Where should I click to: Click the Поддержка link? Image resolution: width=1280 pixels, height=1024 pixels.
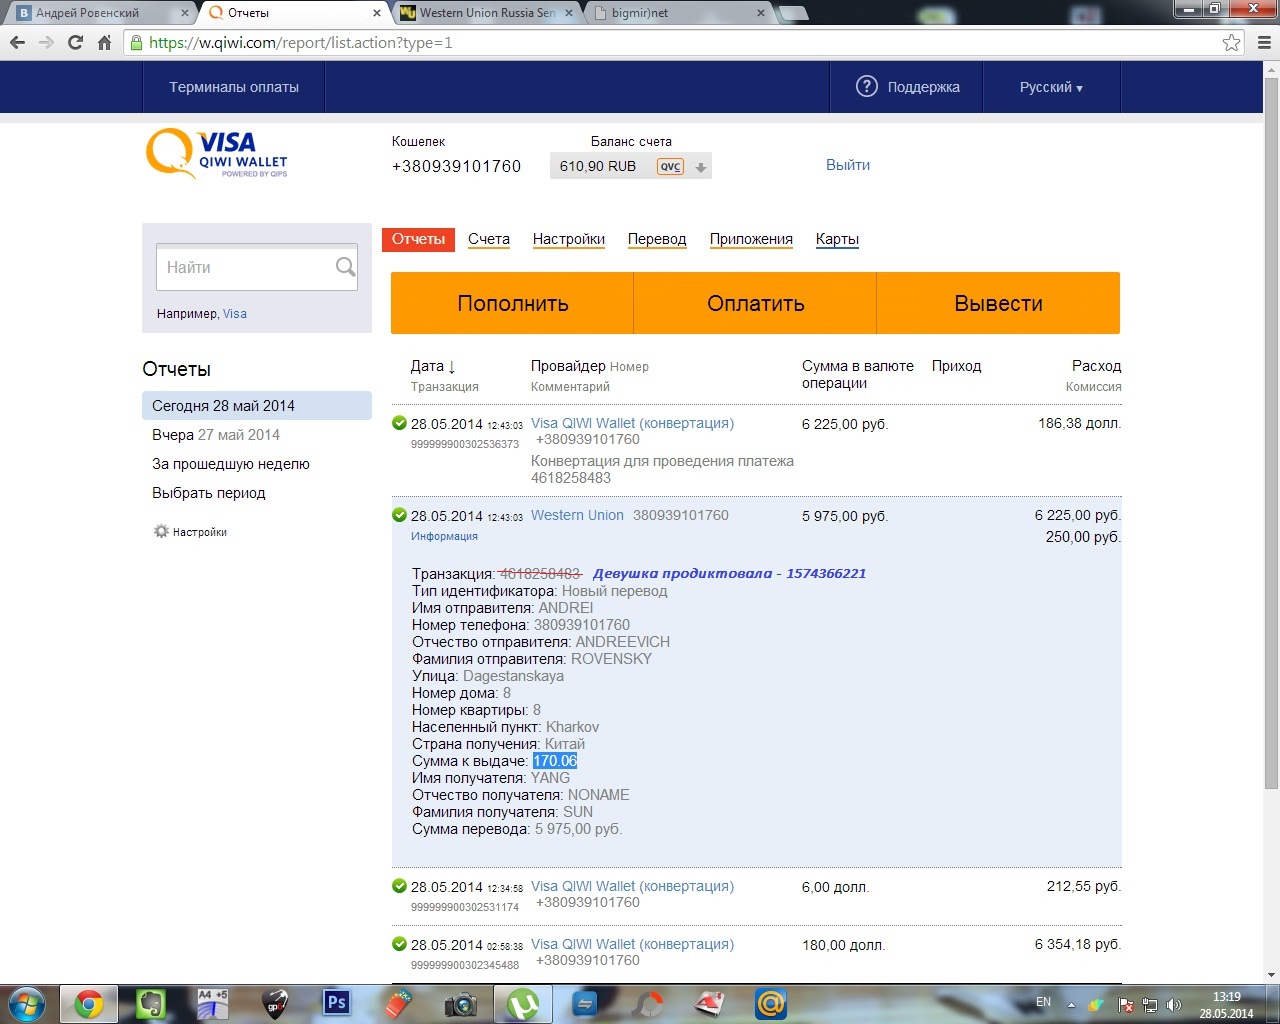point(923,87)
